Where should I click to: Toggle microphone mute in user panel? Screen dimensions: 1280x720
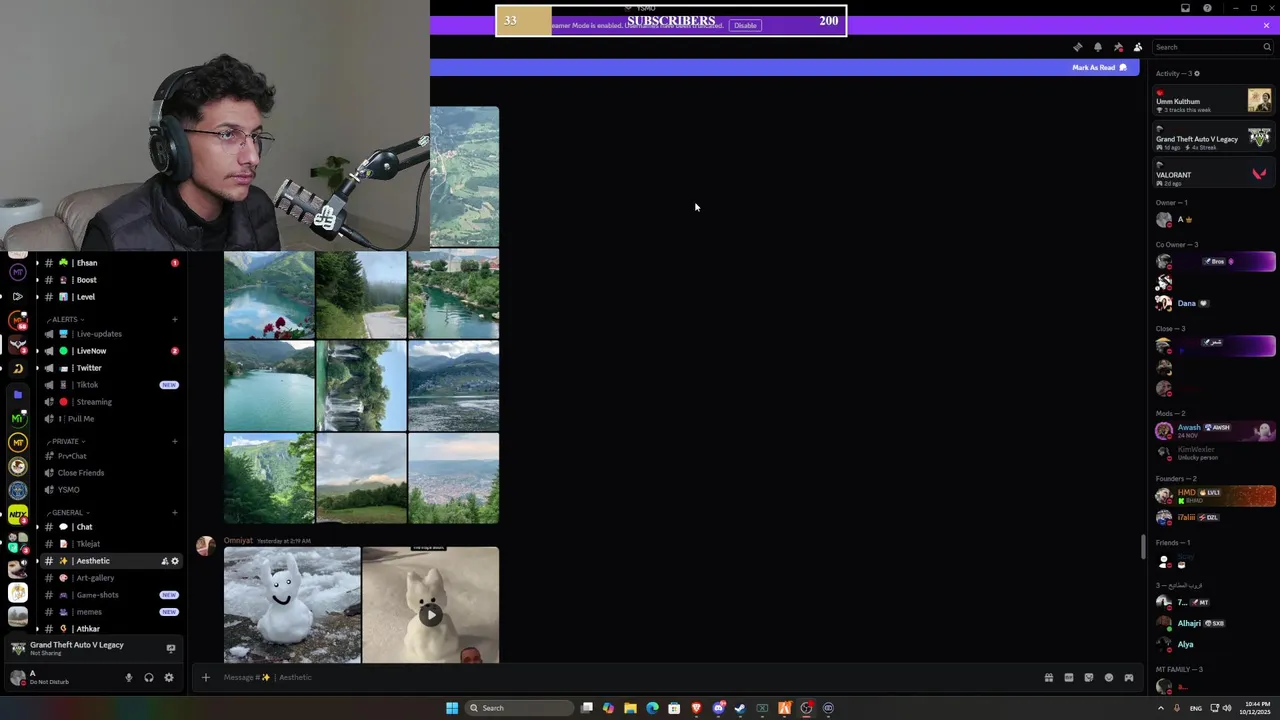(128, 678)
